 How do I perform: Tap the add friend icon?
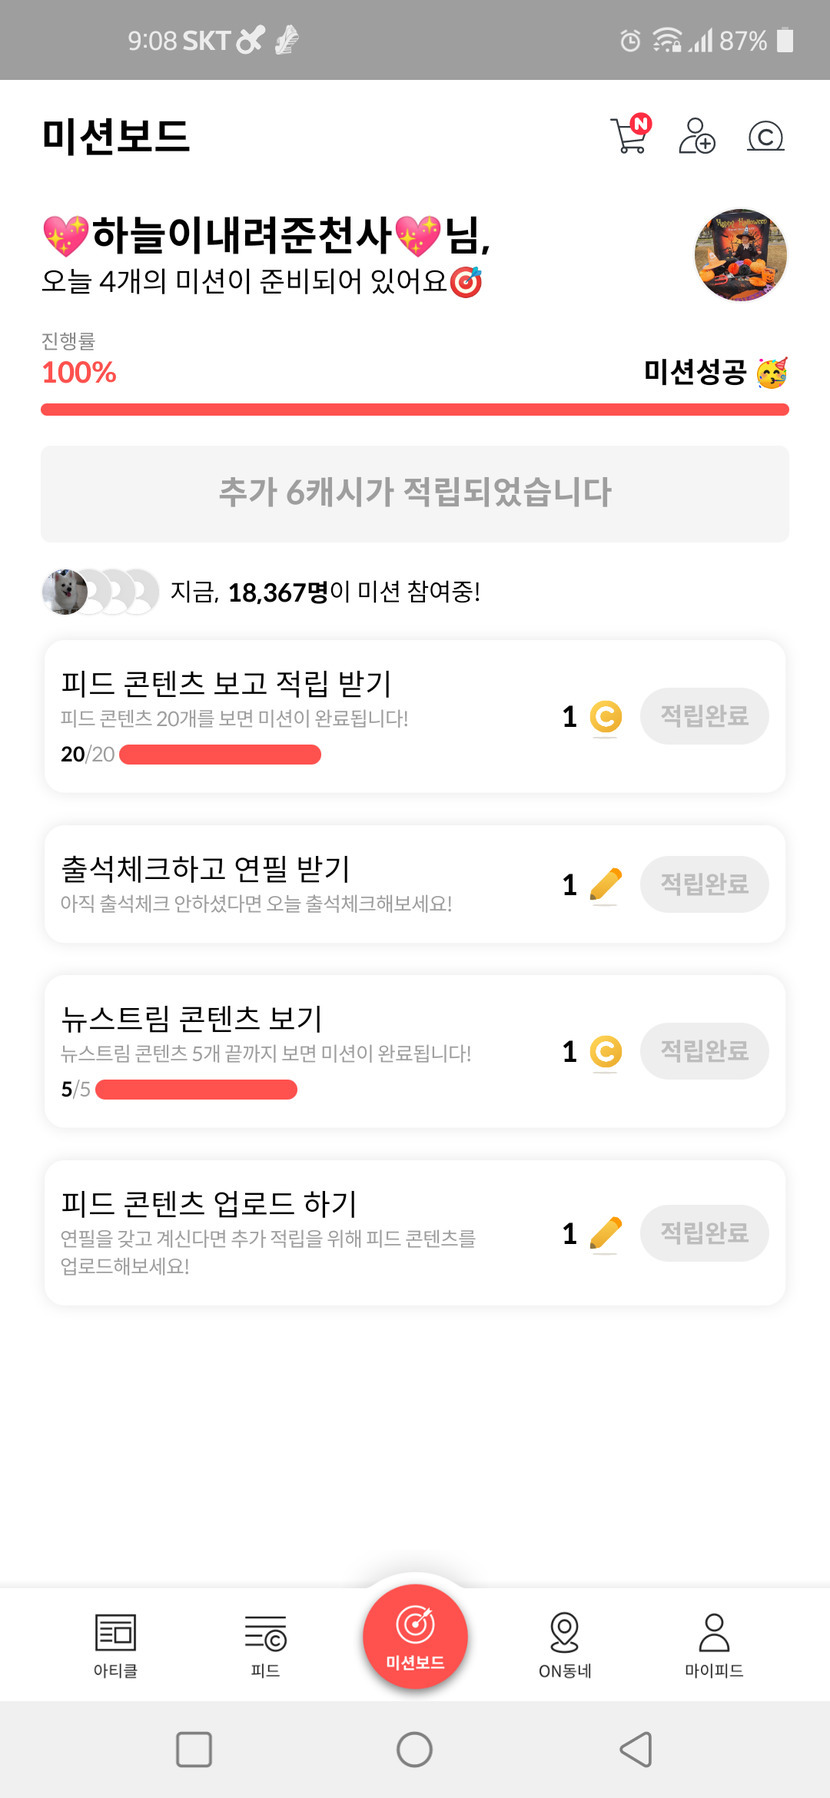(697, 135)
